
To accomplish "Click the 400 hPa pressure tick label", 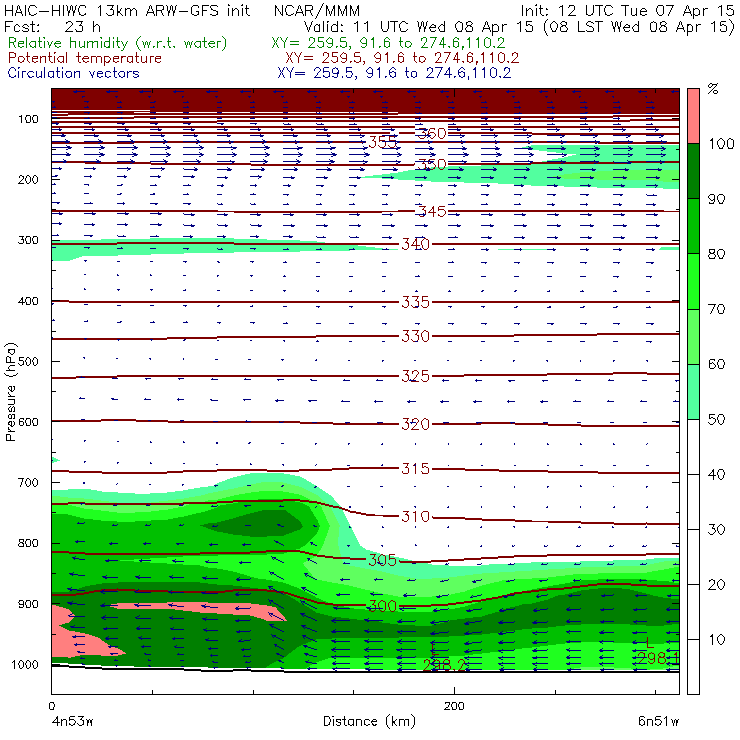I will click(28, 301).
